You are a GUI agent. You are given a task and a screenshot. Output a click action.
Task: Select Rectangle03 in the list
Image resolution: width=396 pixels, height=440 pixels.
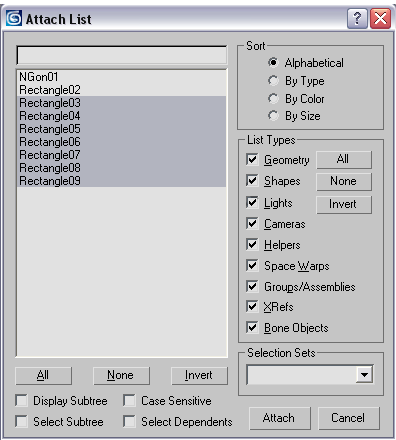click(x=122, y=103)
